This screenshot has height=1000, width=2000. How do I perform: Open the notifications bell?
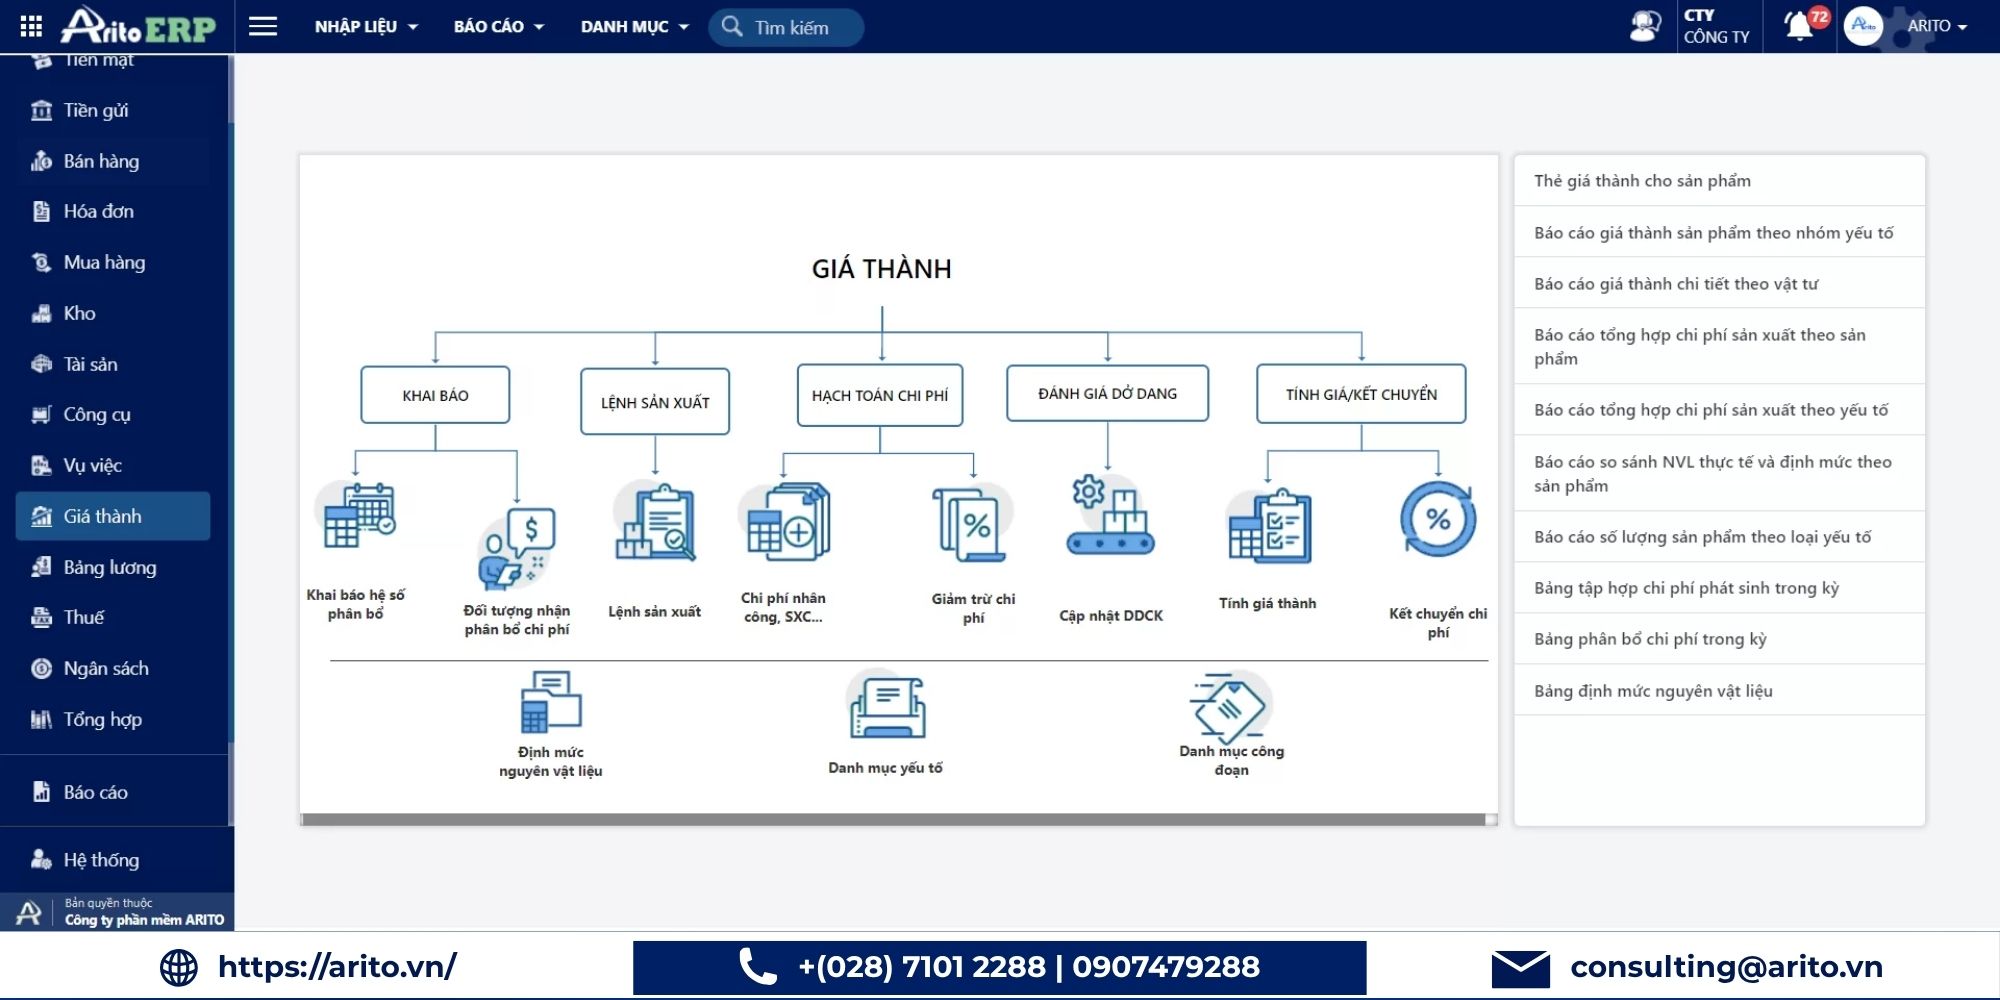(1799, 26)
